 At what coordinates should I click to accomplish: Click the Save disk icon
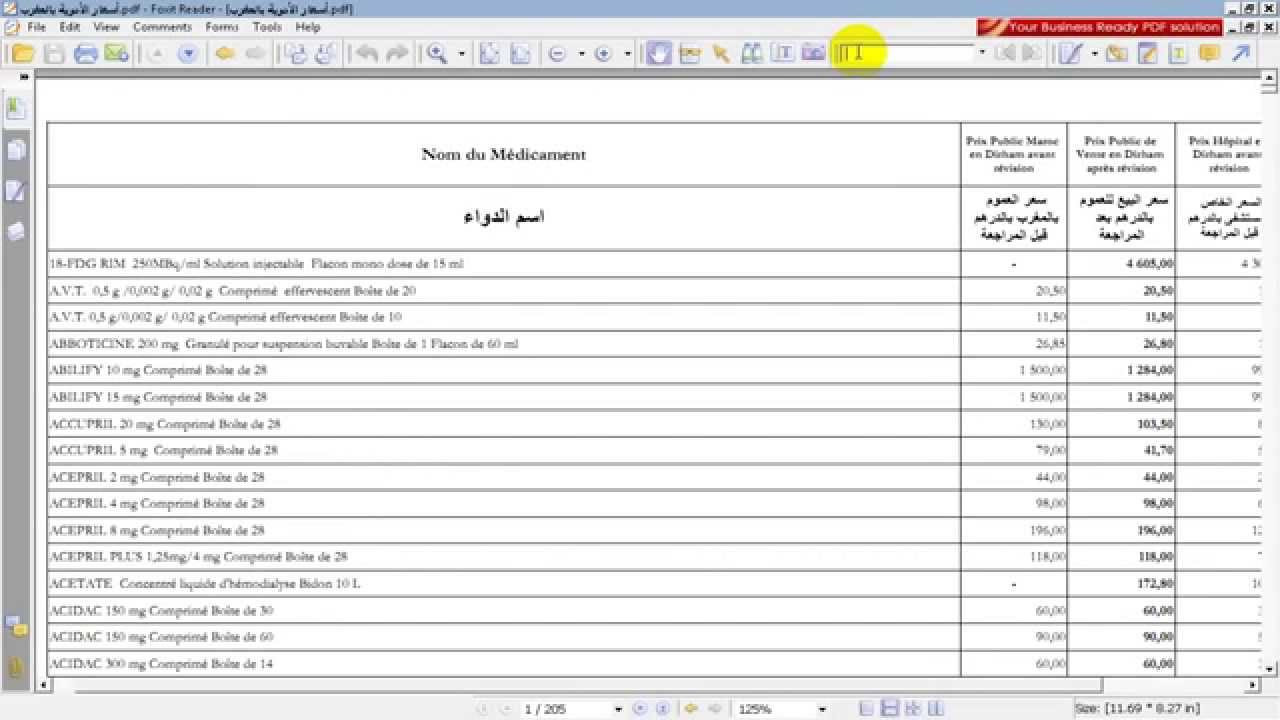[53, 54]
